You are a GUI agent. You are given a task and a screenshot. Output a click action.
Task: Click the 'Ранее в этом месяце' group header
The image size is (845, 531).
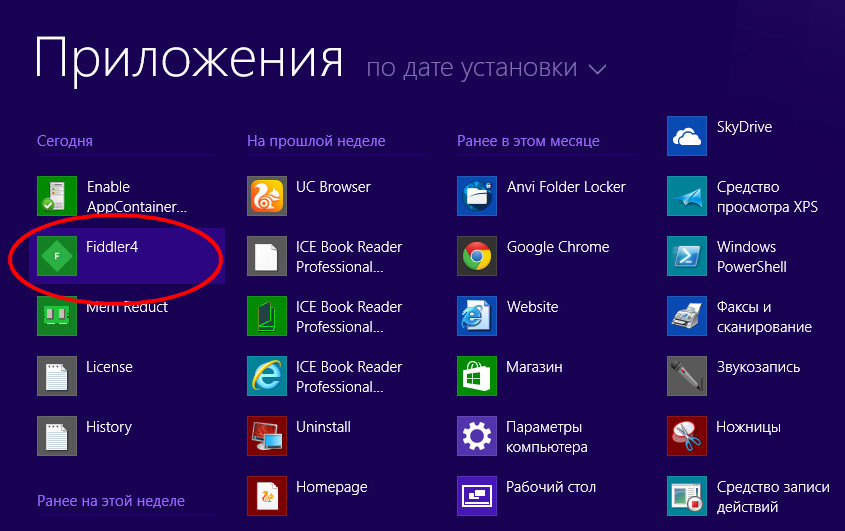[x=528, y=141]
